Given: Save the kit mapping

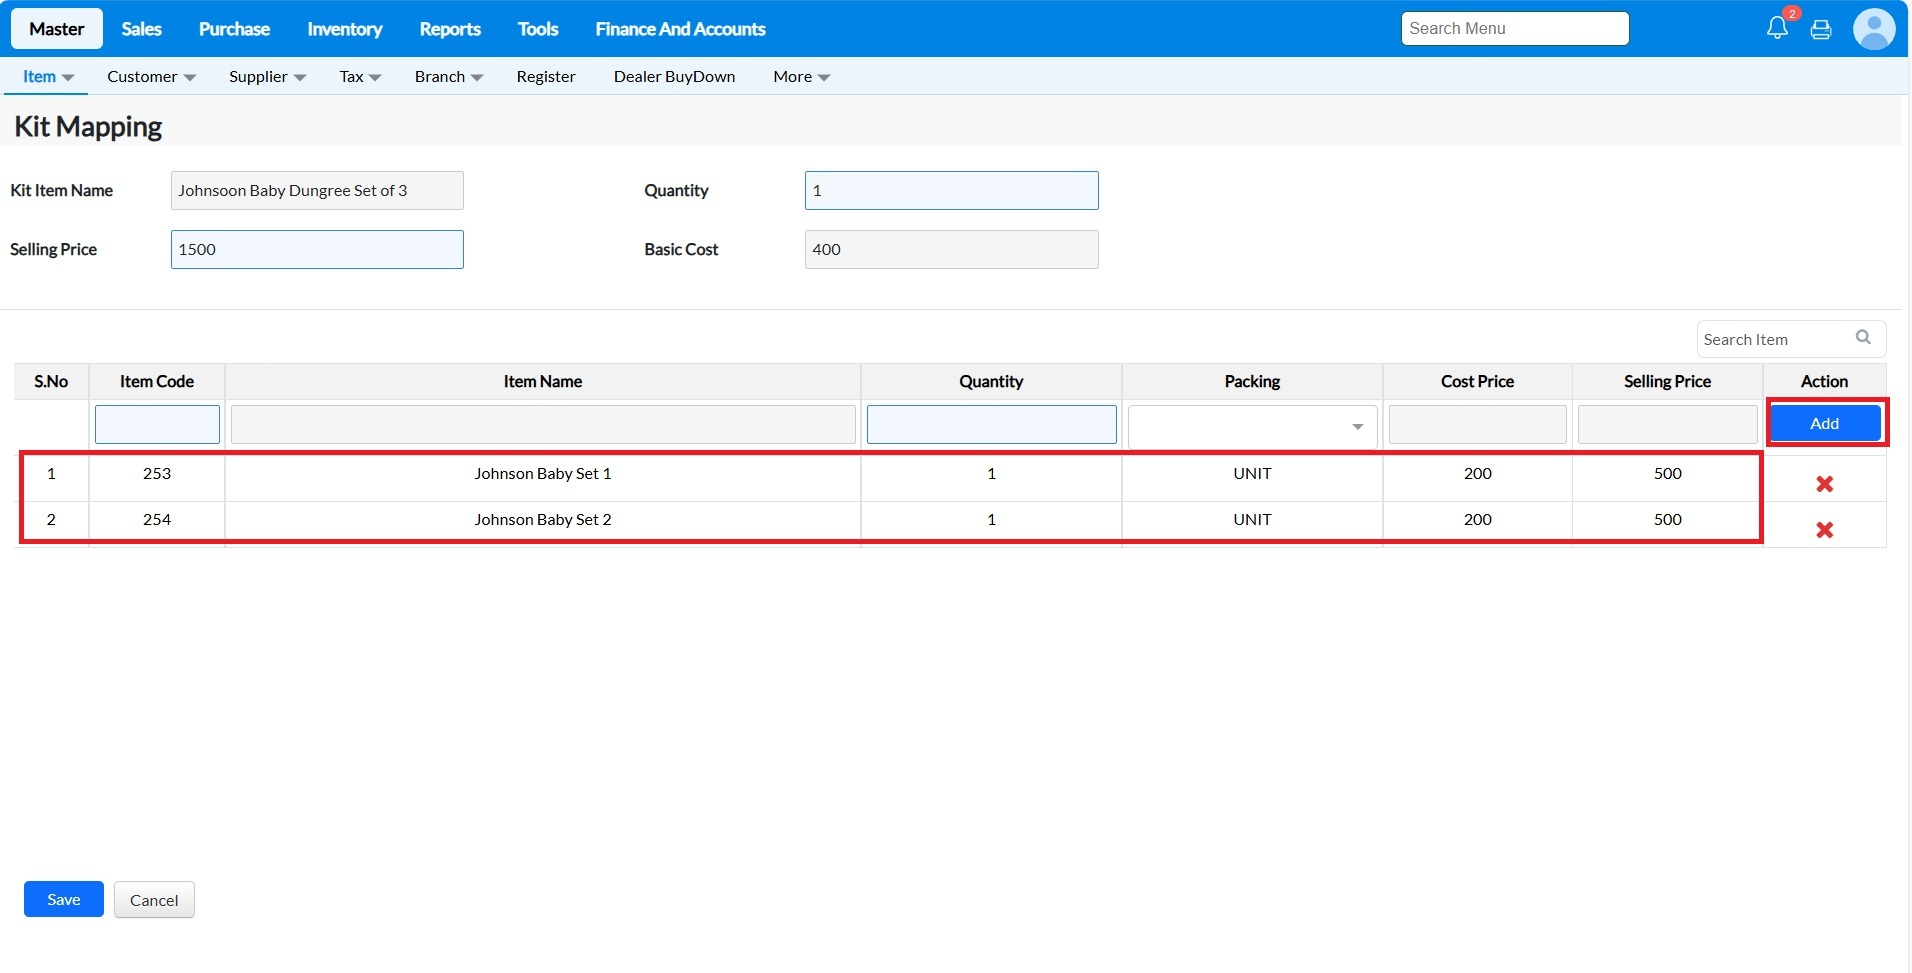Looking at the screenshot, I should tap(64, 899).
